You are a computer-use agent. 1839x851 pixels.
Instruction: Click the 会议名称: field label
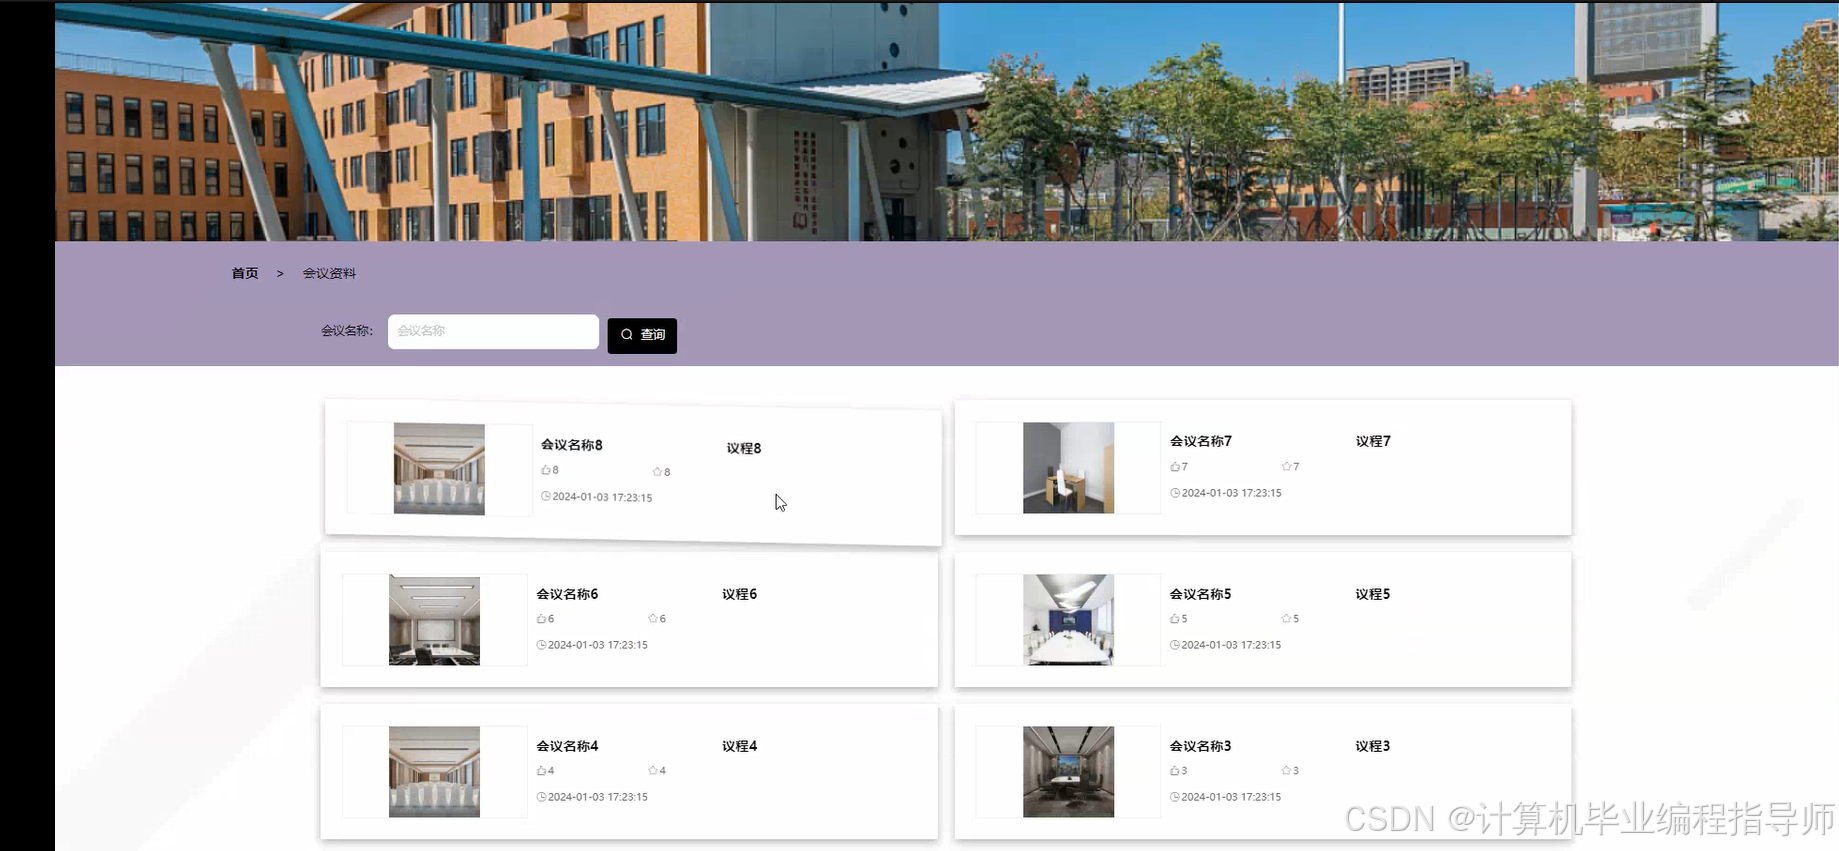pyautogui.click(x=347, y=331)
